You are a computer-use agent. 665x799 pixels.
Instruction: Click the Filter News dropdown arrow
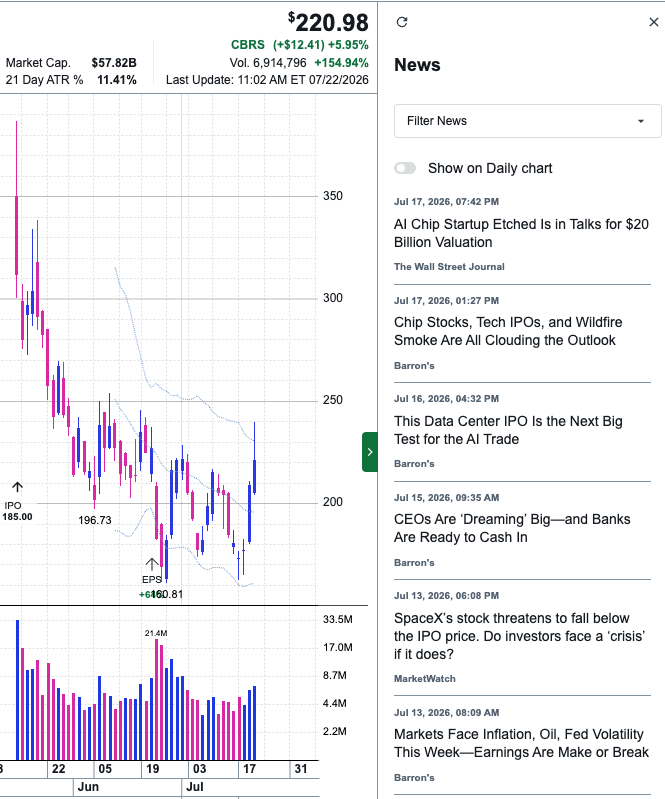click(641, 121)
